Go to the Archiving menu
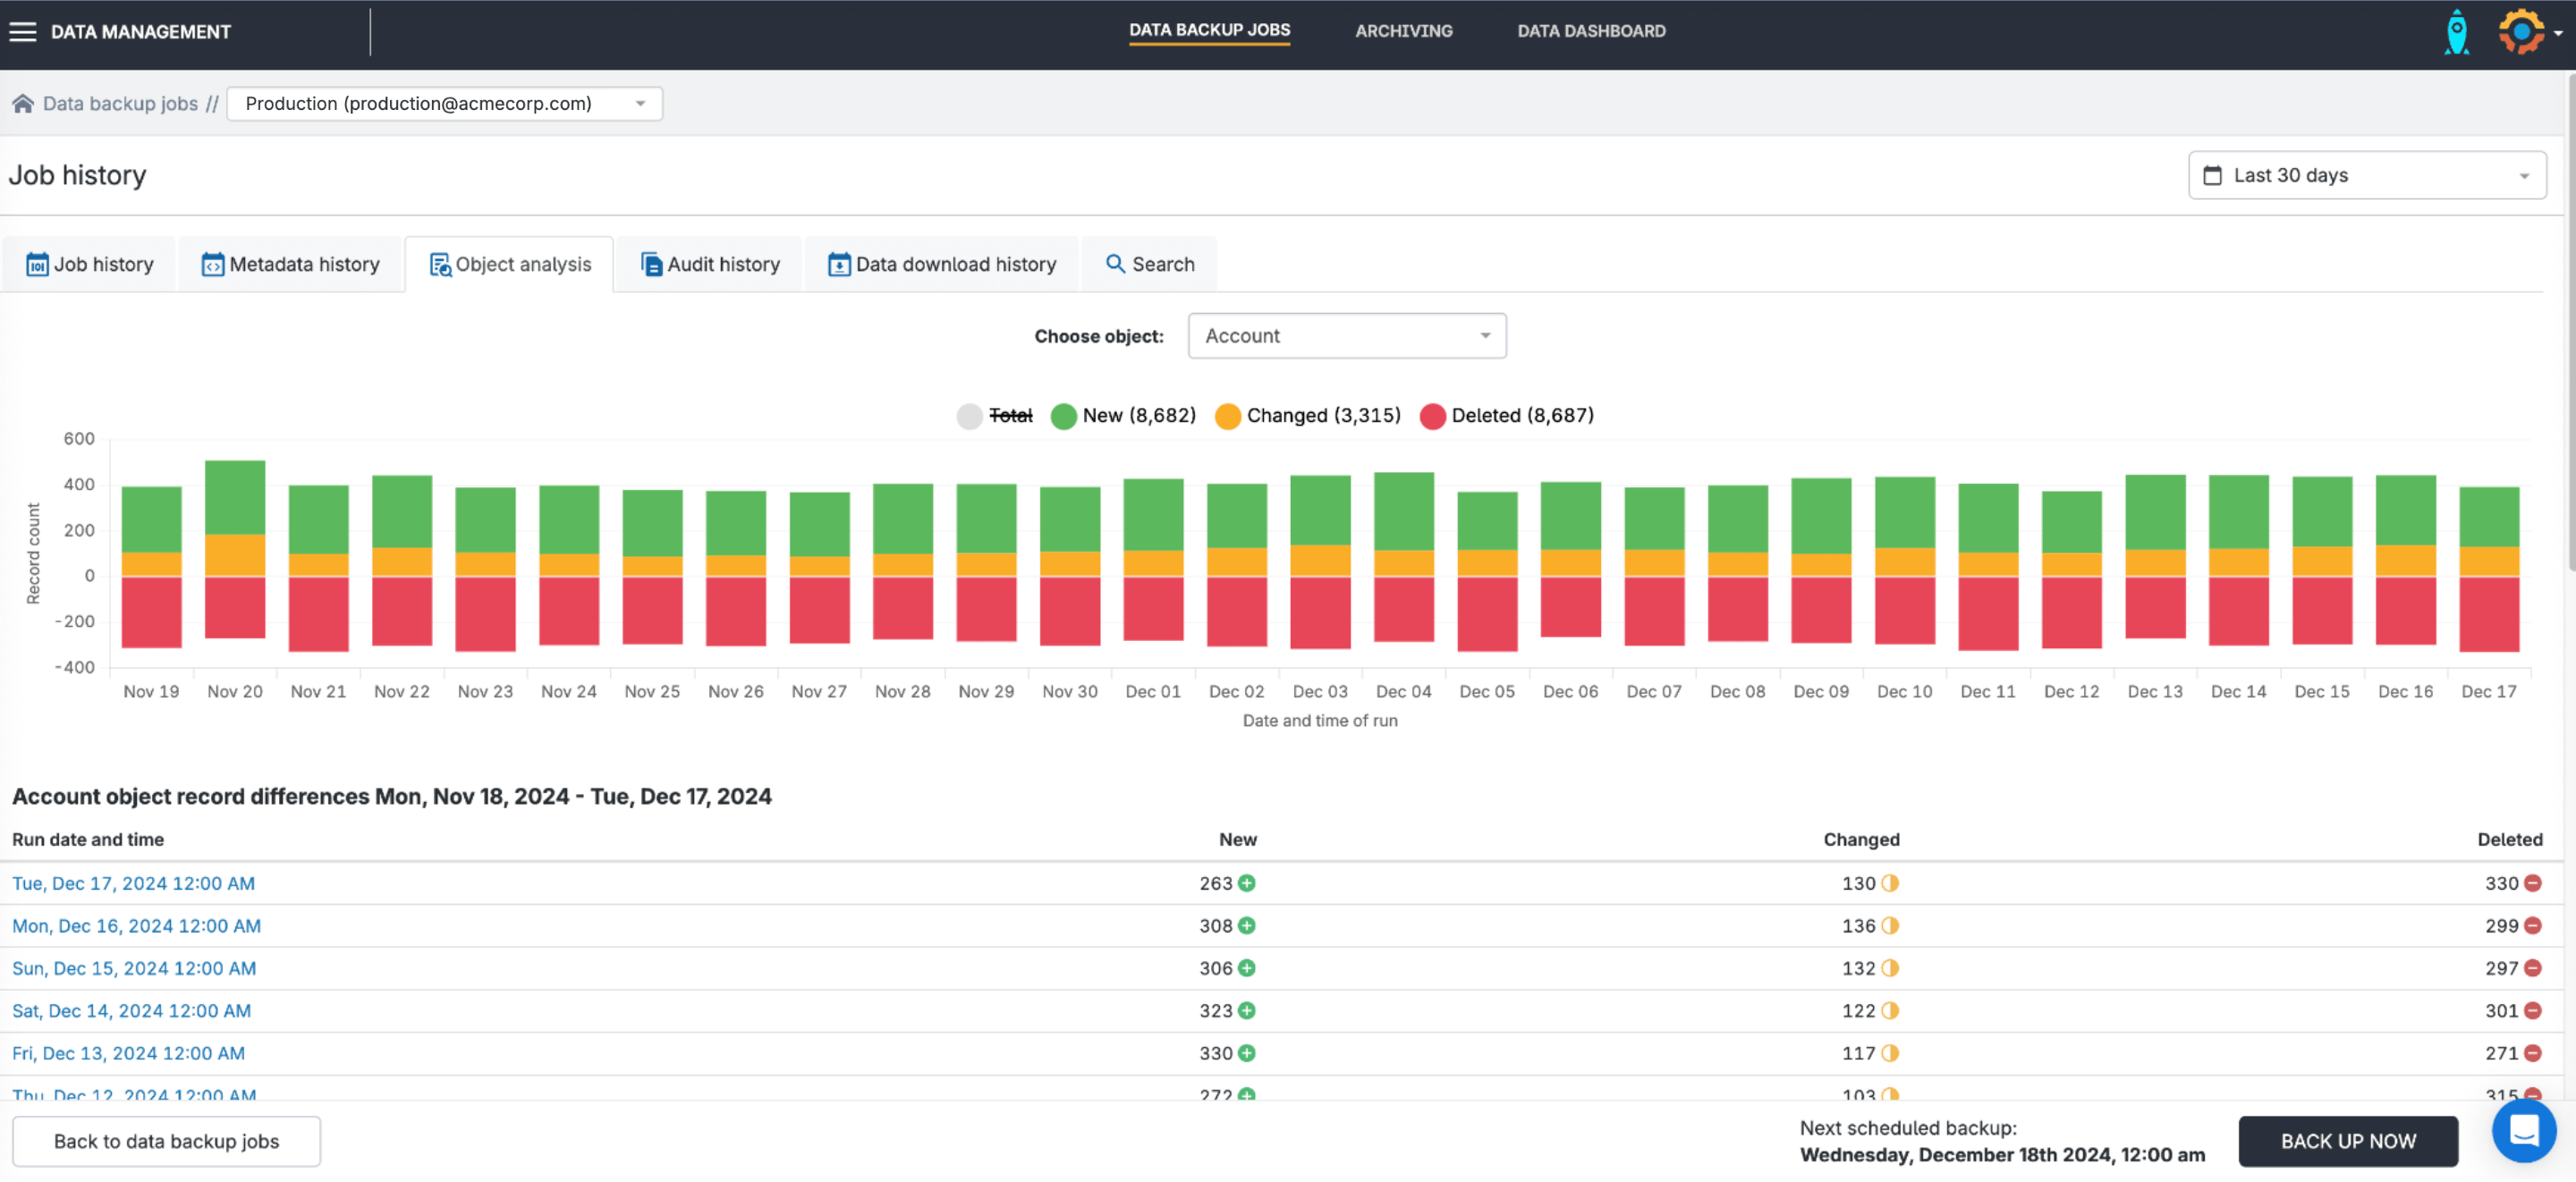The image size is (2576, 1182). pos(1403,31)
